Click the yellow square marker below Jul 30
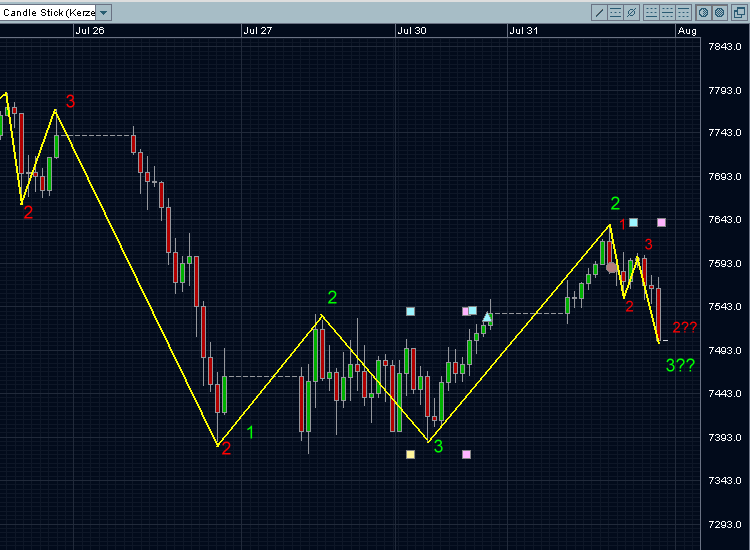 pos(410,454)
